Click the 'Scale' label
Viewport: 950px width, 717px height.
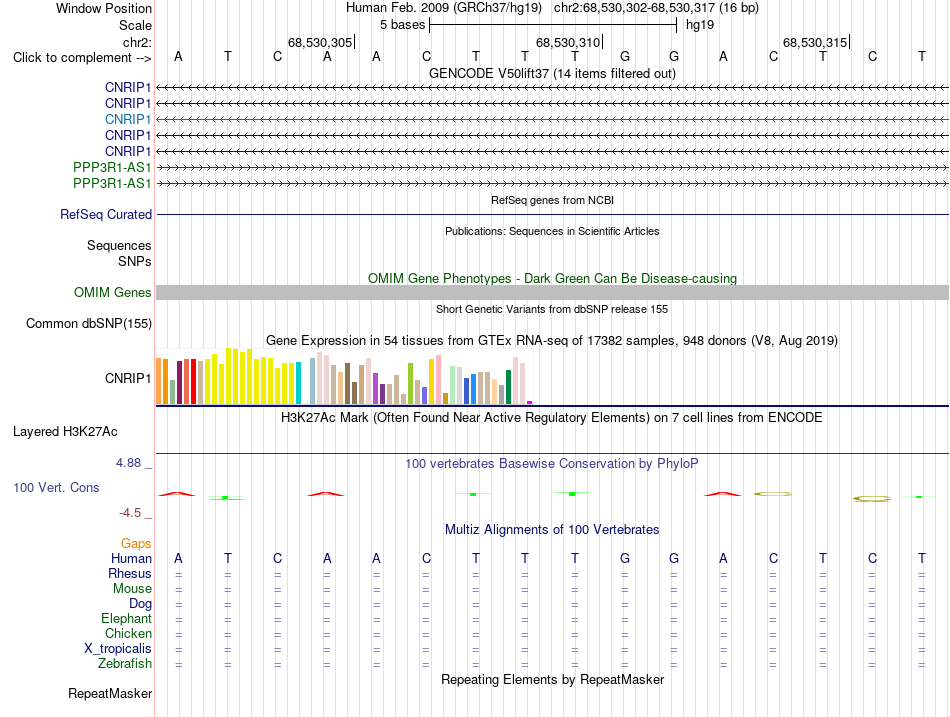135,25
